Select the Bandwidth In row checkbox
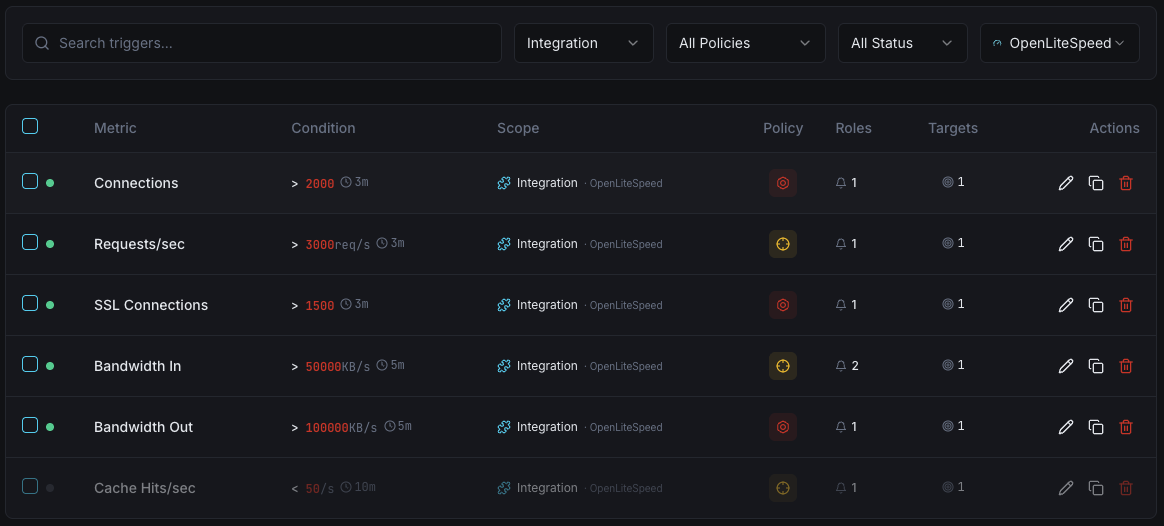 tap(30, 364)
